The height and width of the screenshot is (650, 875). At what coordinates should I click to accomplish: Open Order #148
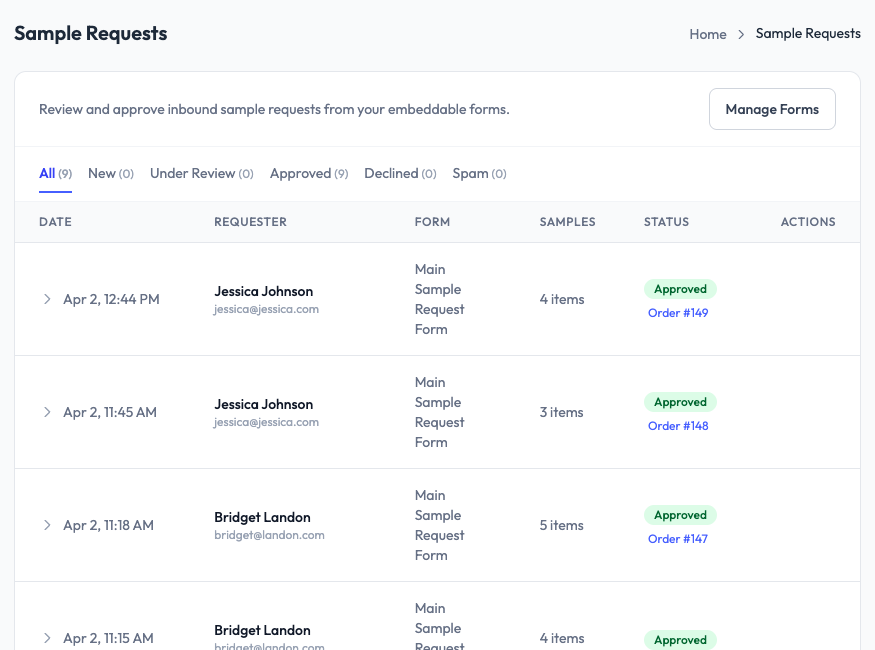(x=678, y=425)
